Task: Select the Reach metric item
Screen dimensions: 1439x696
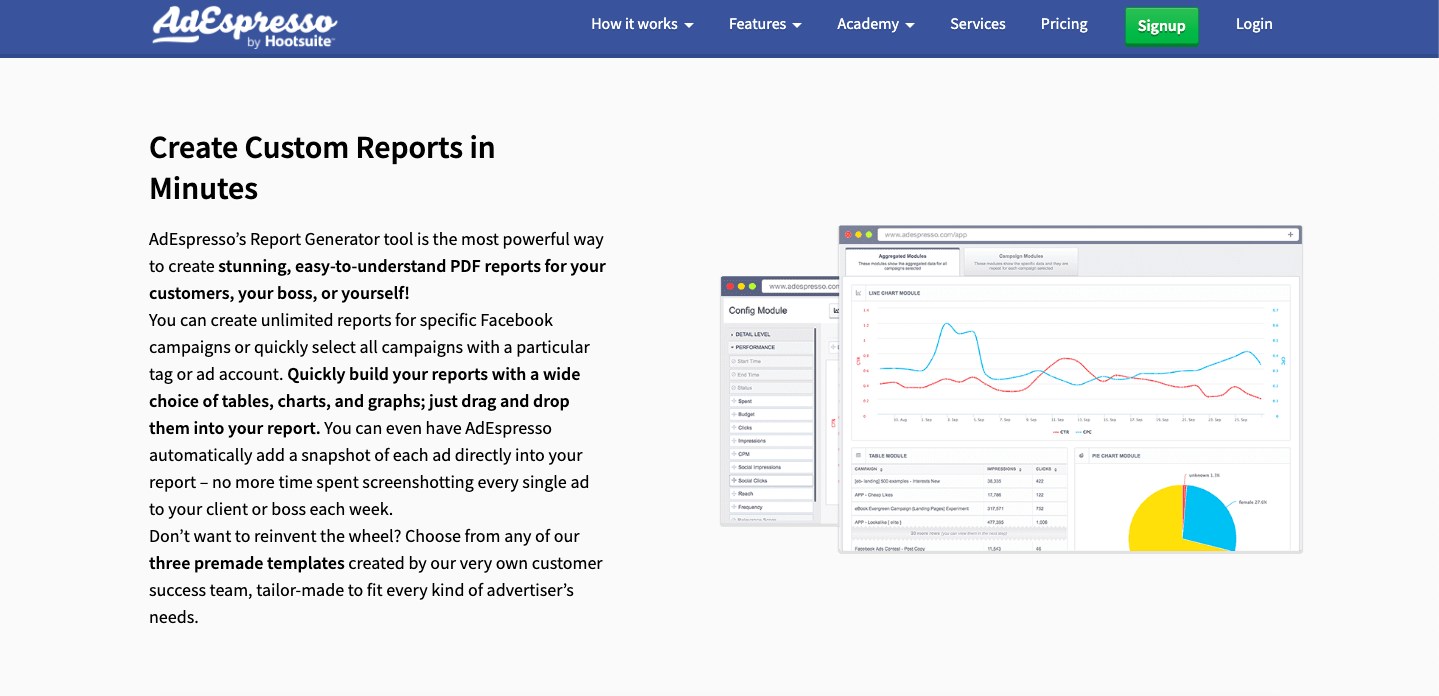Action: point(771,494)
